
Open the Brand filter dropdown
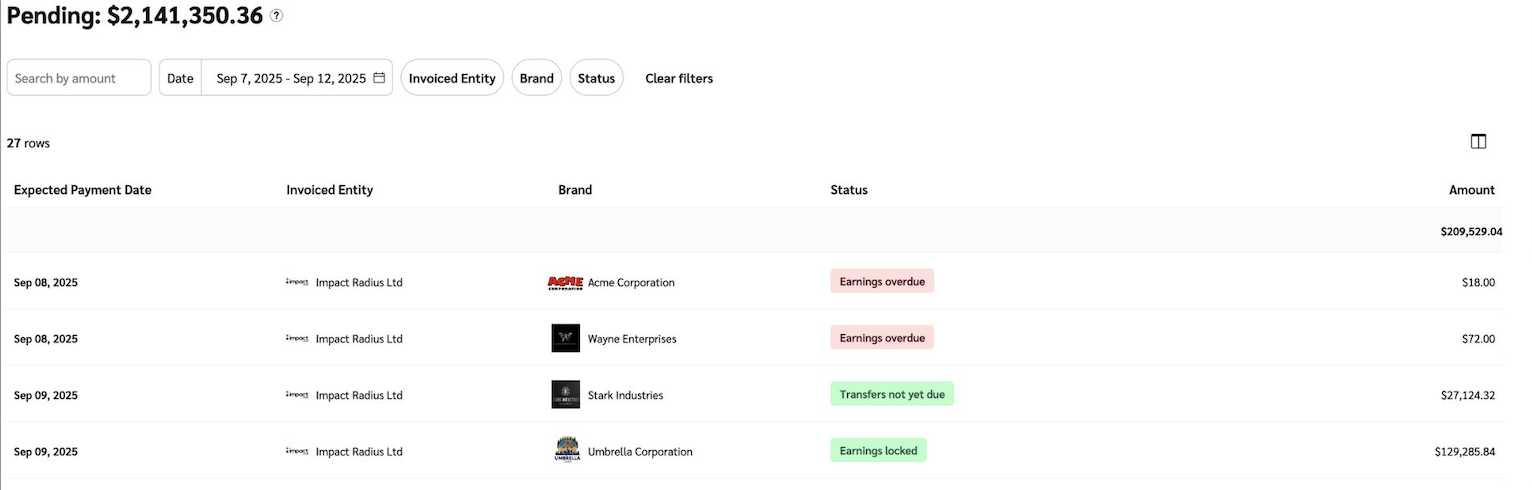(x=537, y=78)
